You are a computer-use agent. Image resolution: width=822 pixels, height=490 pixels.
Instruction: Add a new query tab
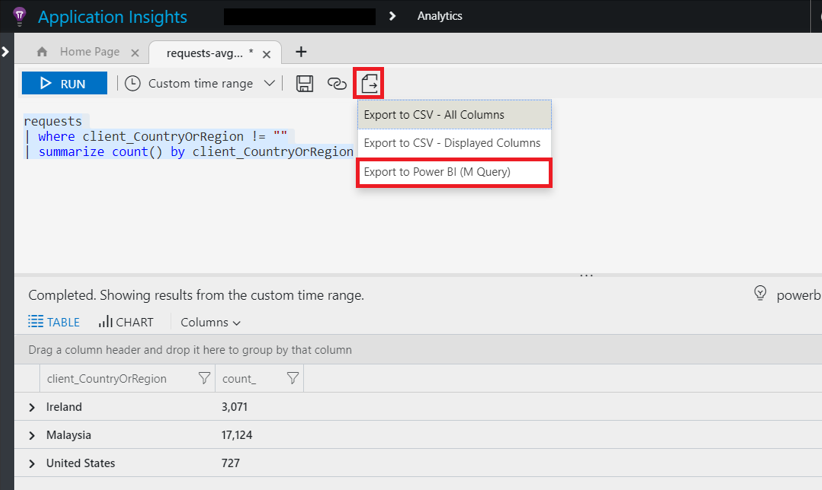tap(301, 51)
